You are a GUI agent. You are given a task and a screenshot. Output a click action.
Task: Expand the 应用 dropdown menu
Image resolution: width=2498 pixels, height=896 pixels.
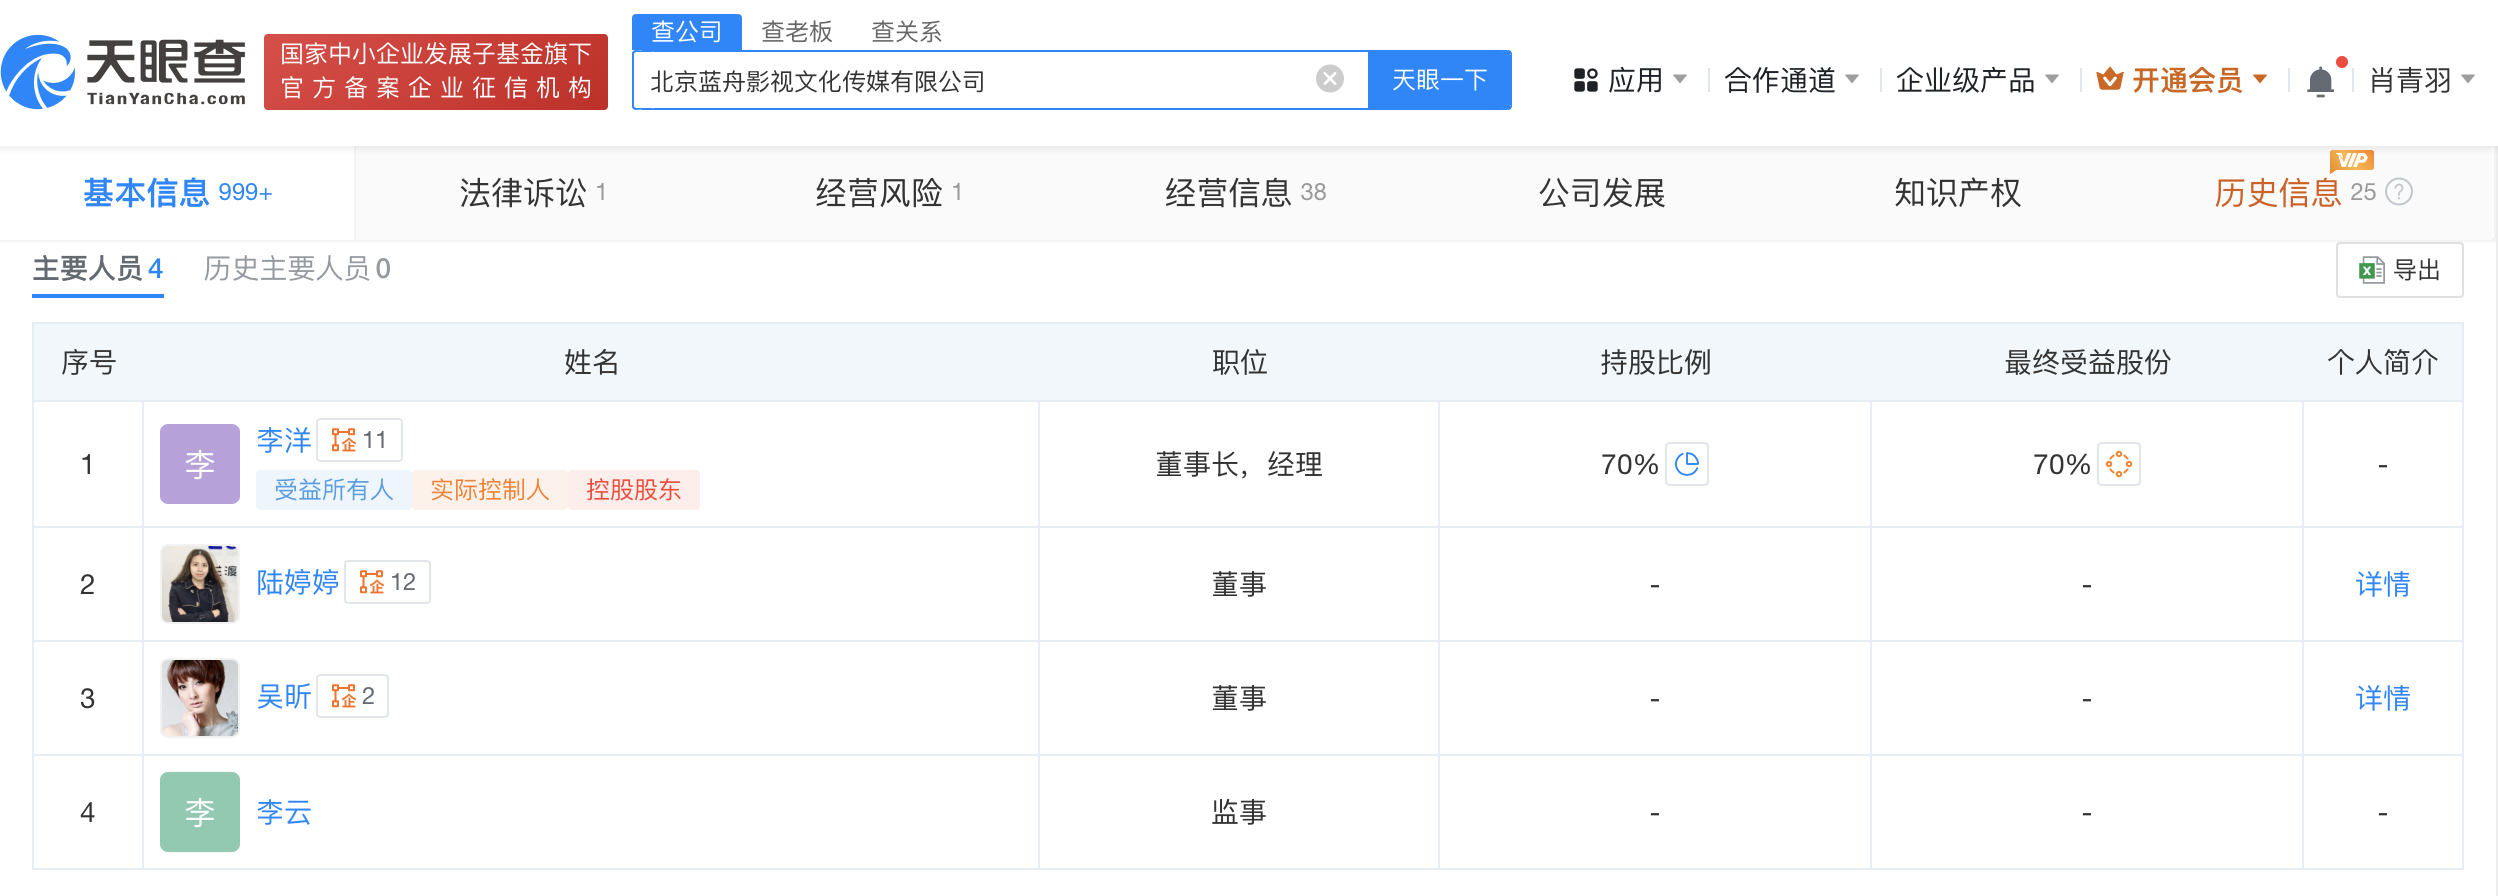click(1630, 80)
